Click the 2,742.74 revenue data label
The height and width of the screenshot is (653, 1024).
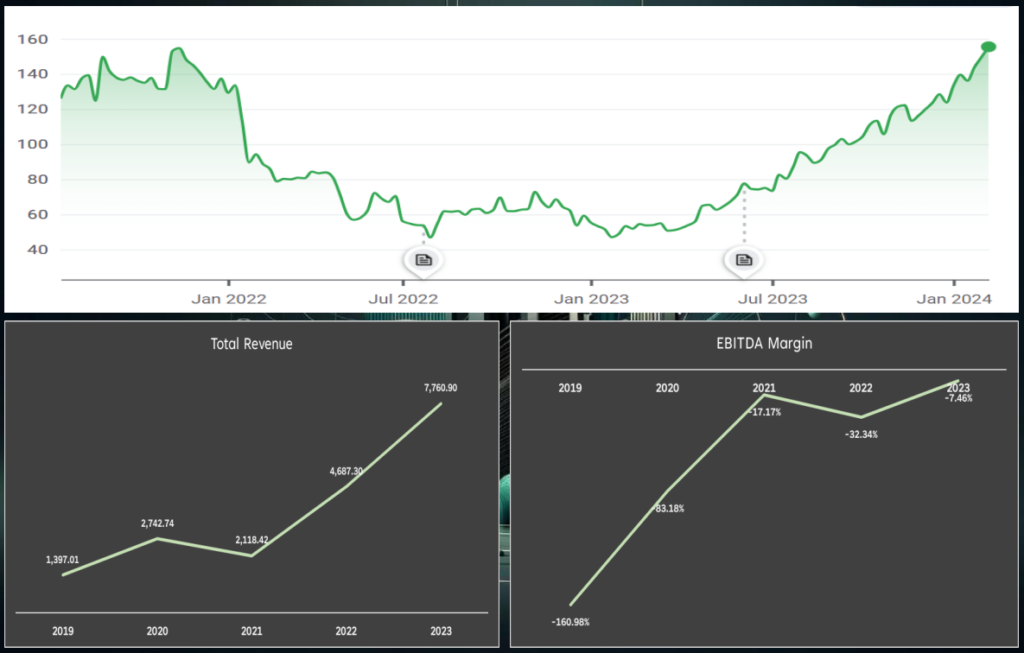[158, 523]
